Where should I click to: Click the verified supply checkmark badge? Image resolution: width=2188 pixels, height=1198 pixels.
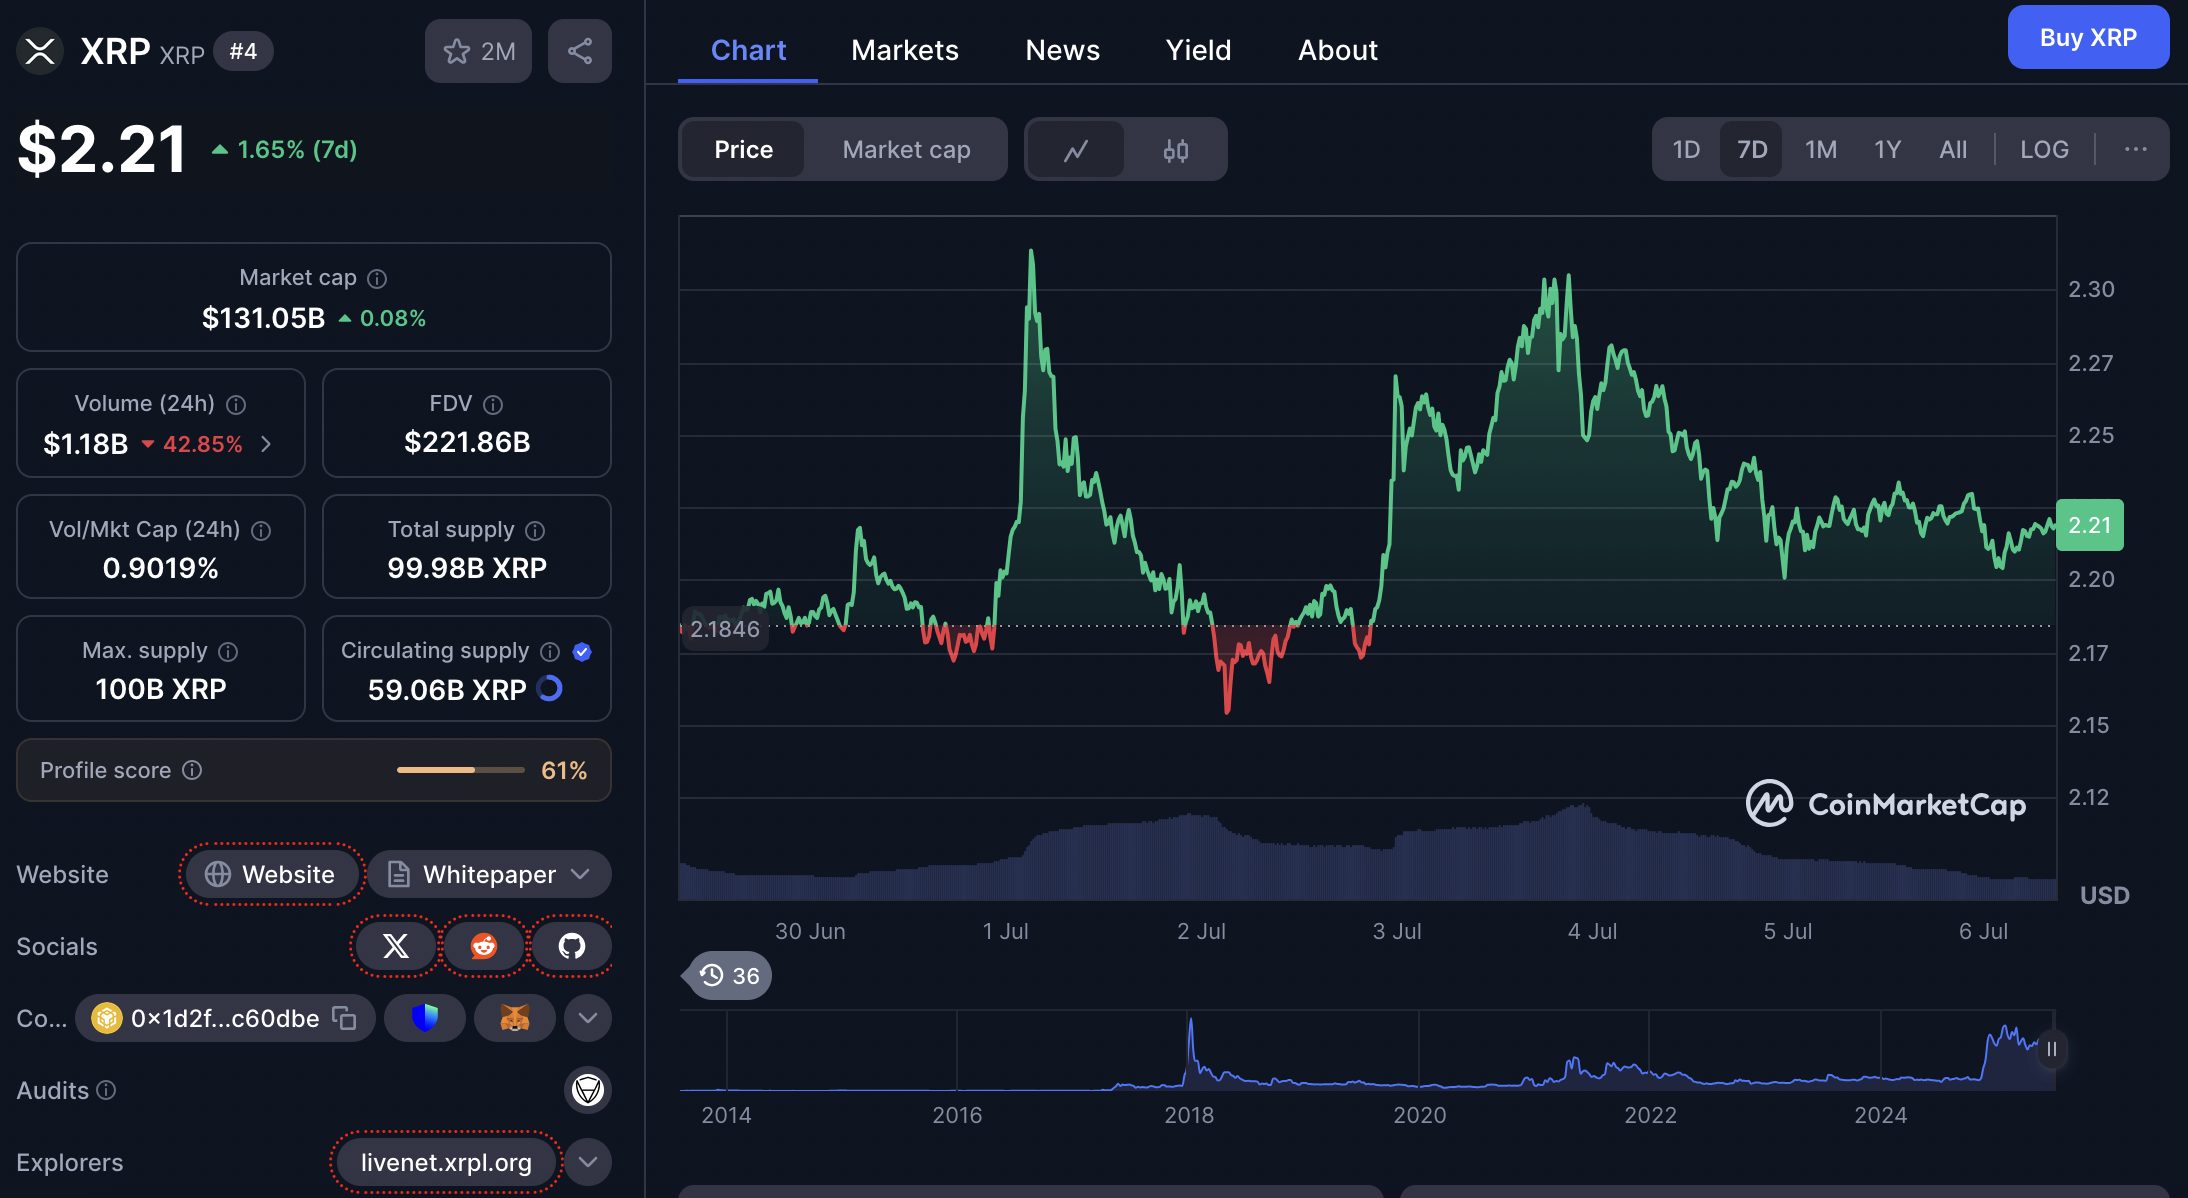(582, 652)
